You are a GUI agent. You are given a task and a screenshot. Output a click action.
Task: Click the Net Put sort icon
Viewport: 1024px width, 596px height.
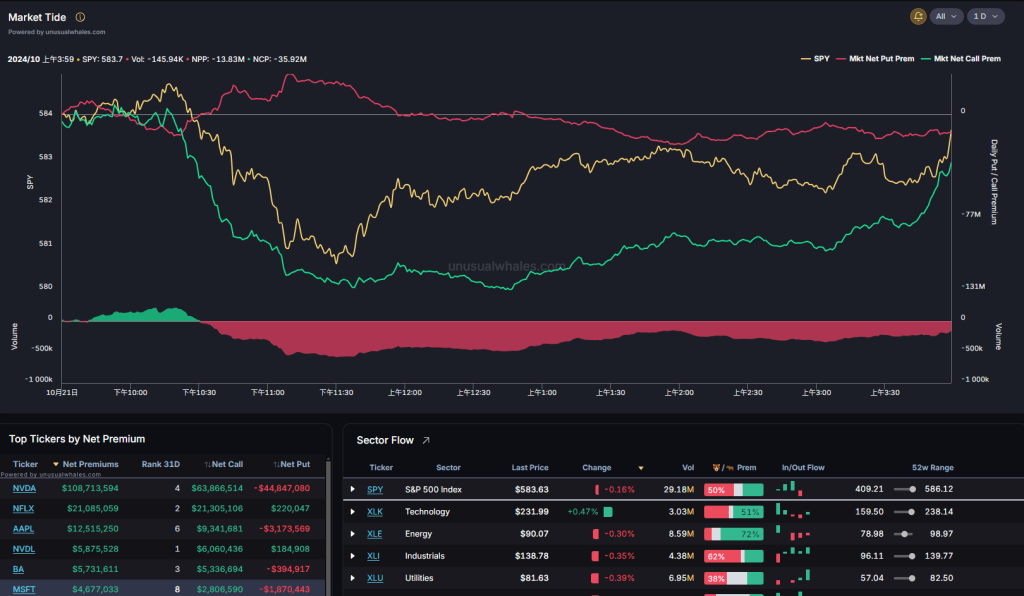click(276, 464)
